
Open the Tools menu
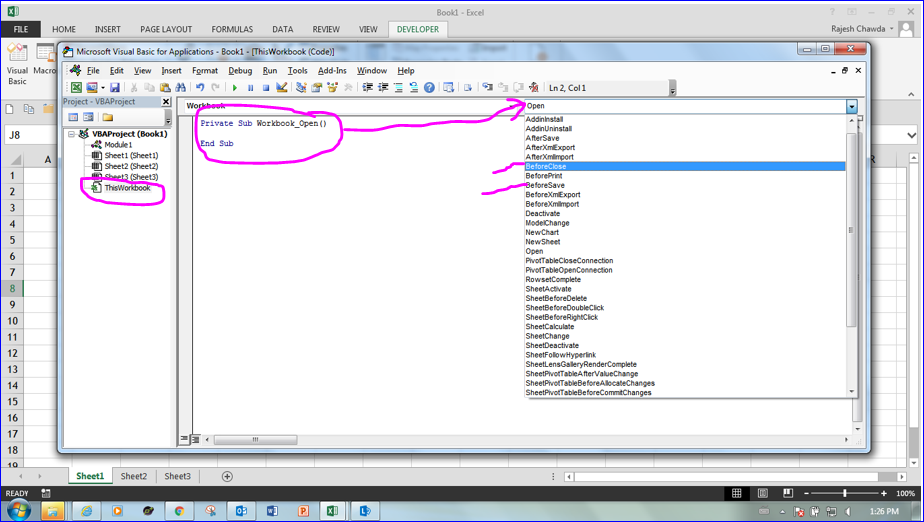(x=298, y=71)
